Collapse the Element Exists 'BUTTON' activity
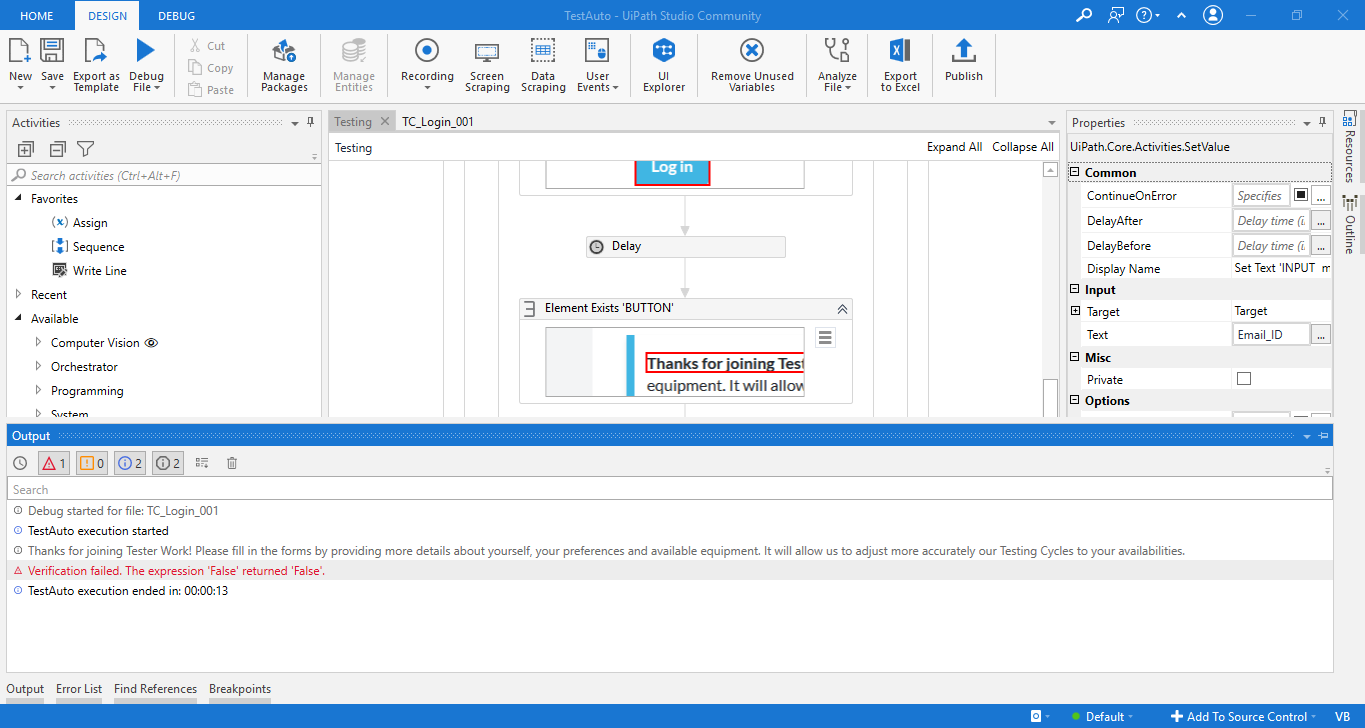1365x728 pixels. (842, 309)
